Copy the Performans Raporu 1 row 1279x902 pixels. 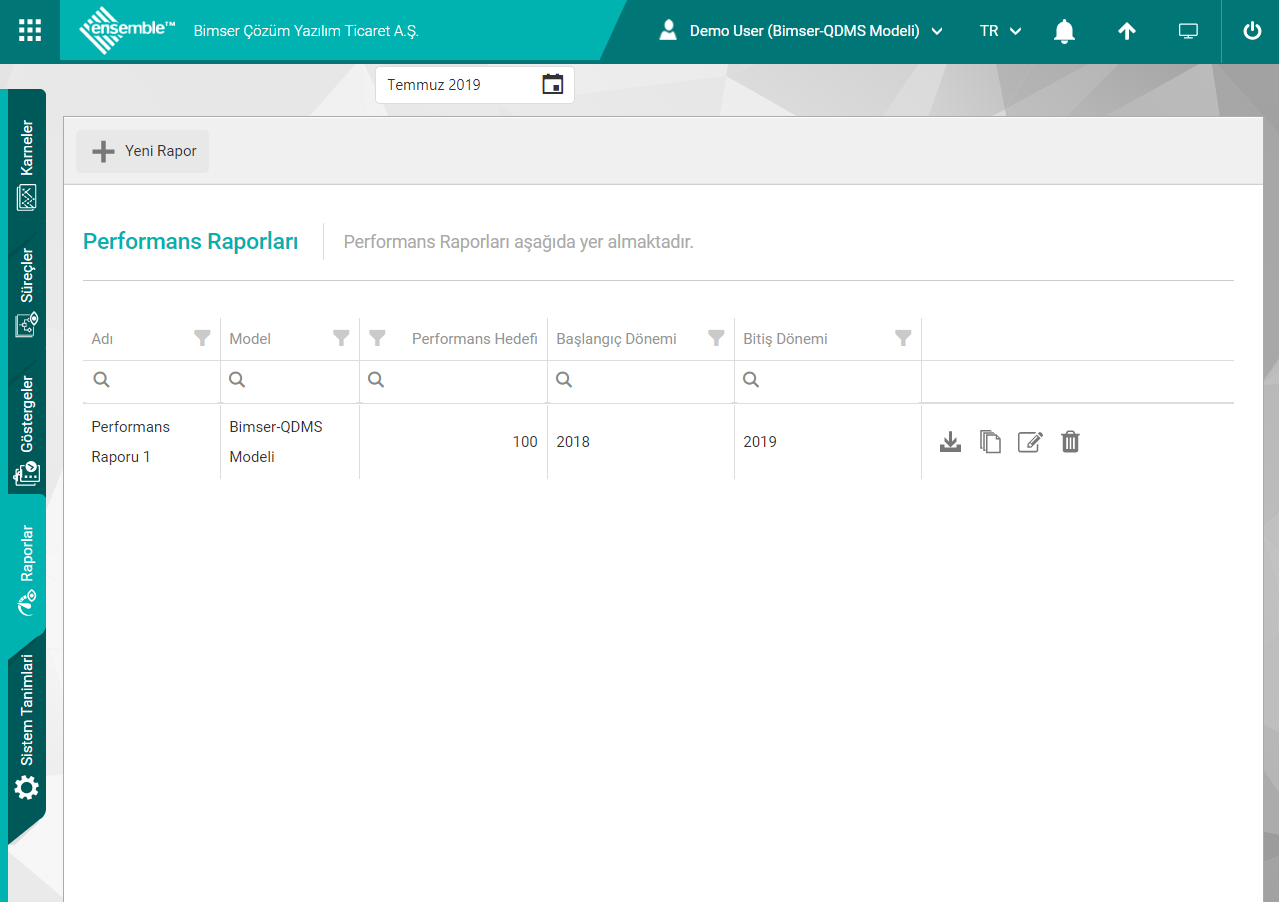point(990,441)
